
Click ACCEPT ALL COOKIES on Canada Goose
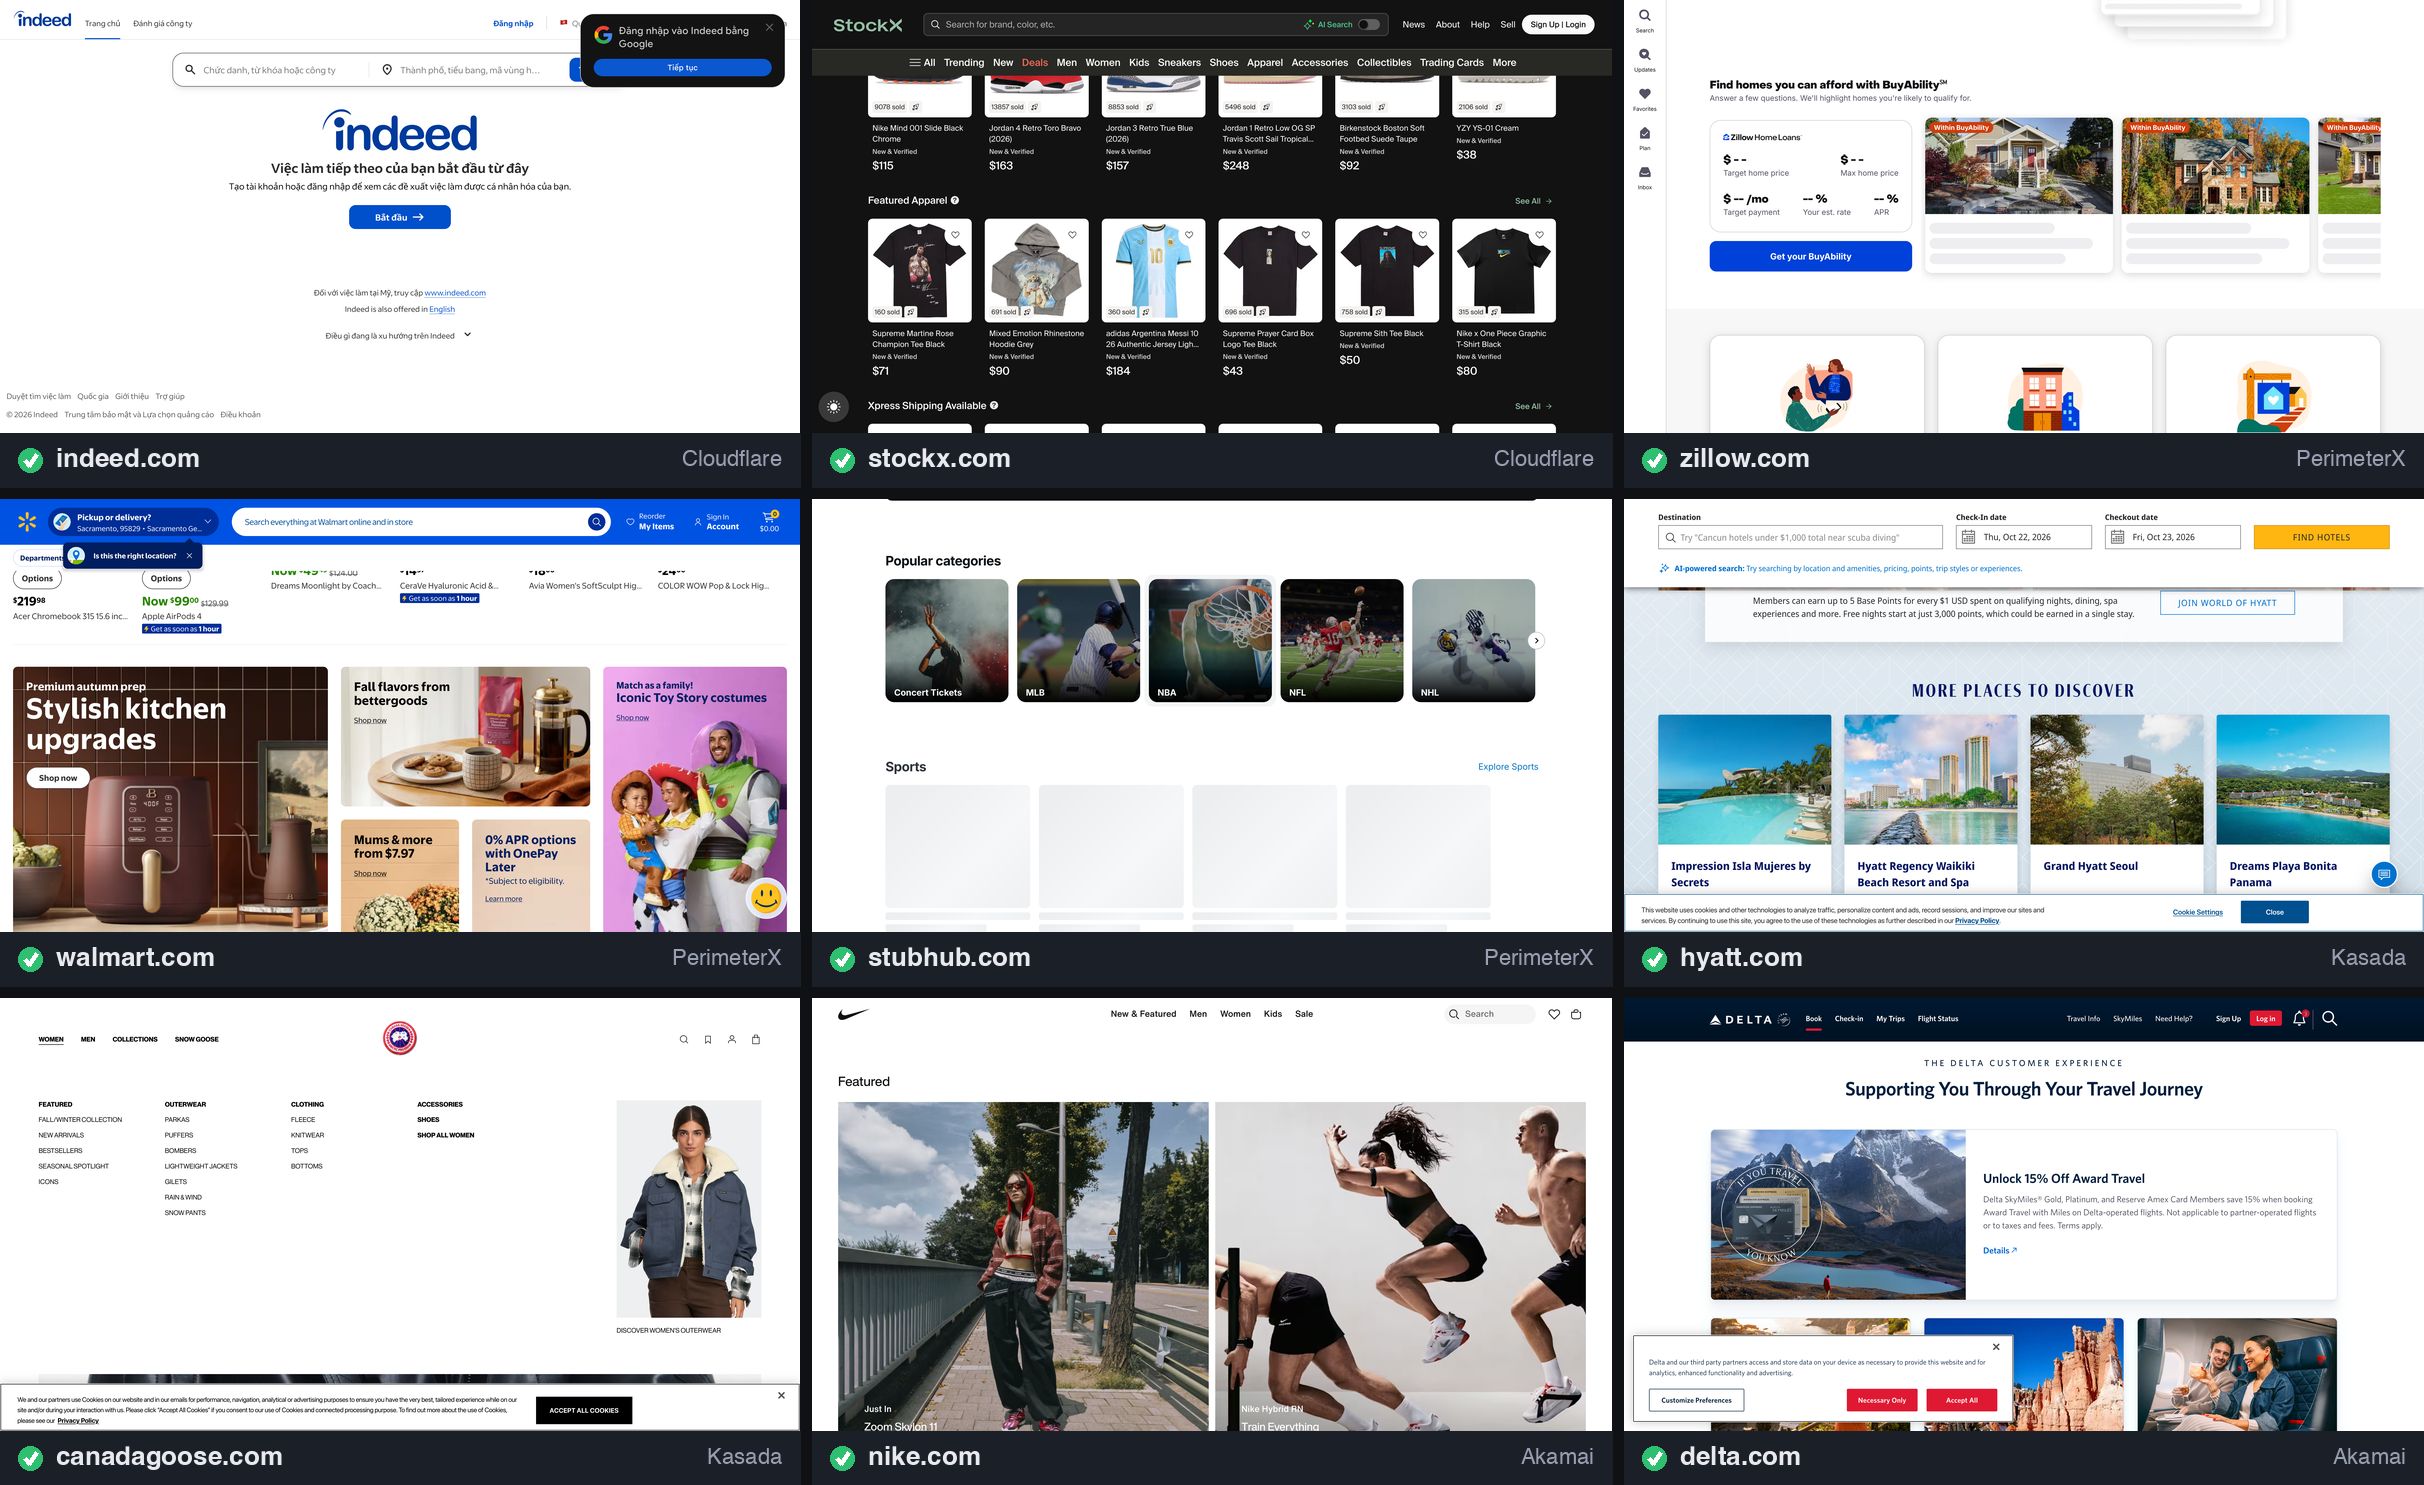[x=584, y=1410]
